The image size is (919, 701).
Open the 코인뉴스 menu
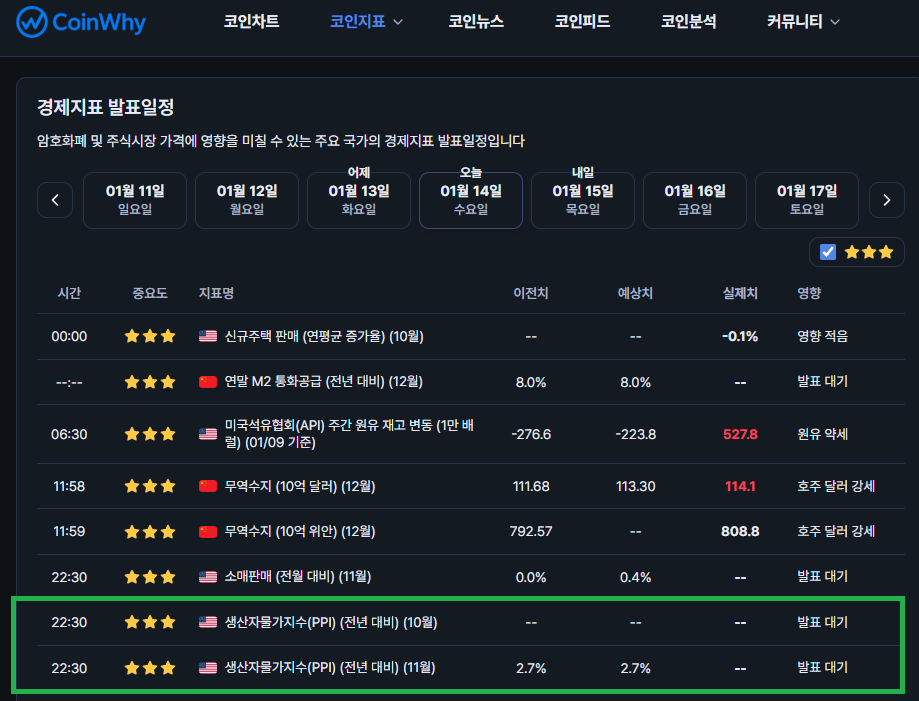click(476, 21)
